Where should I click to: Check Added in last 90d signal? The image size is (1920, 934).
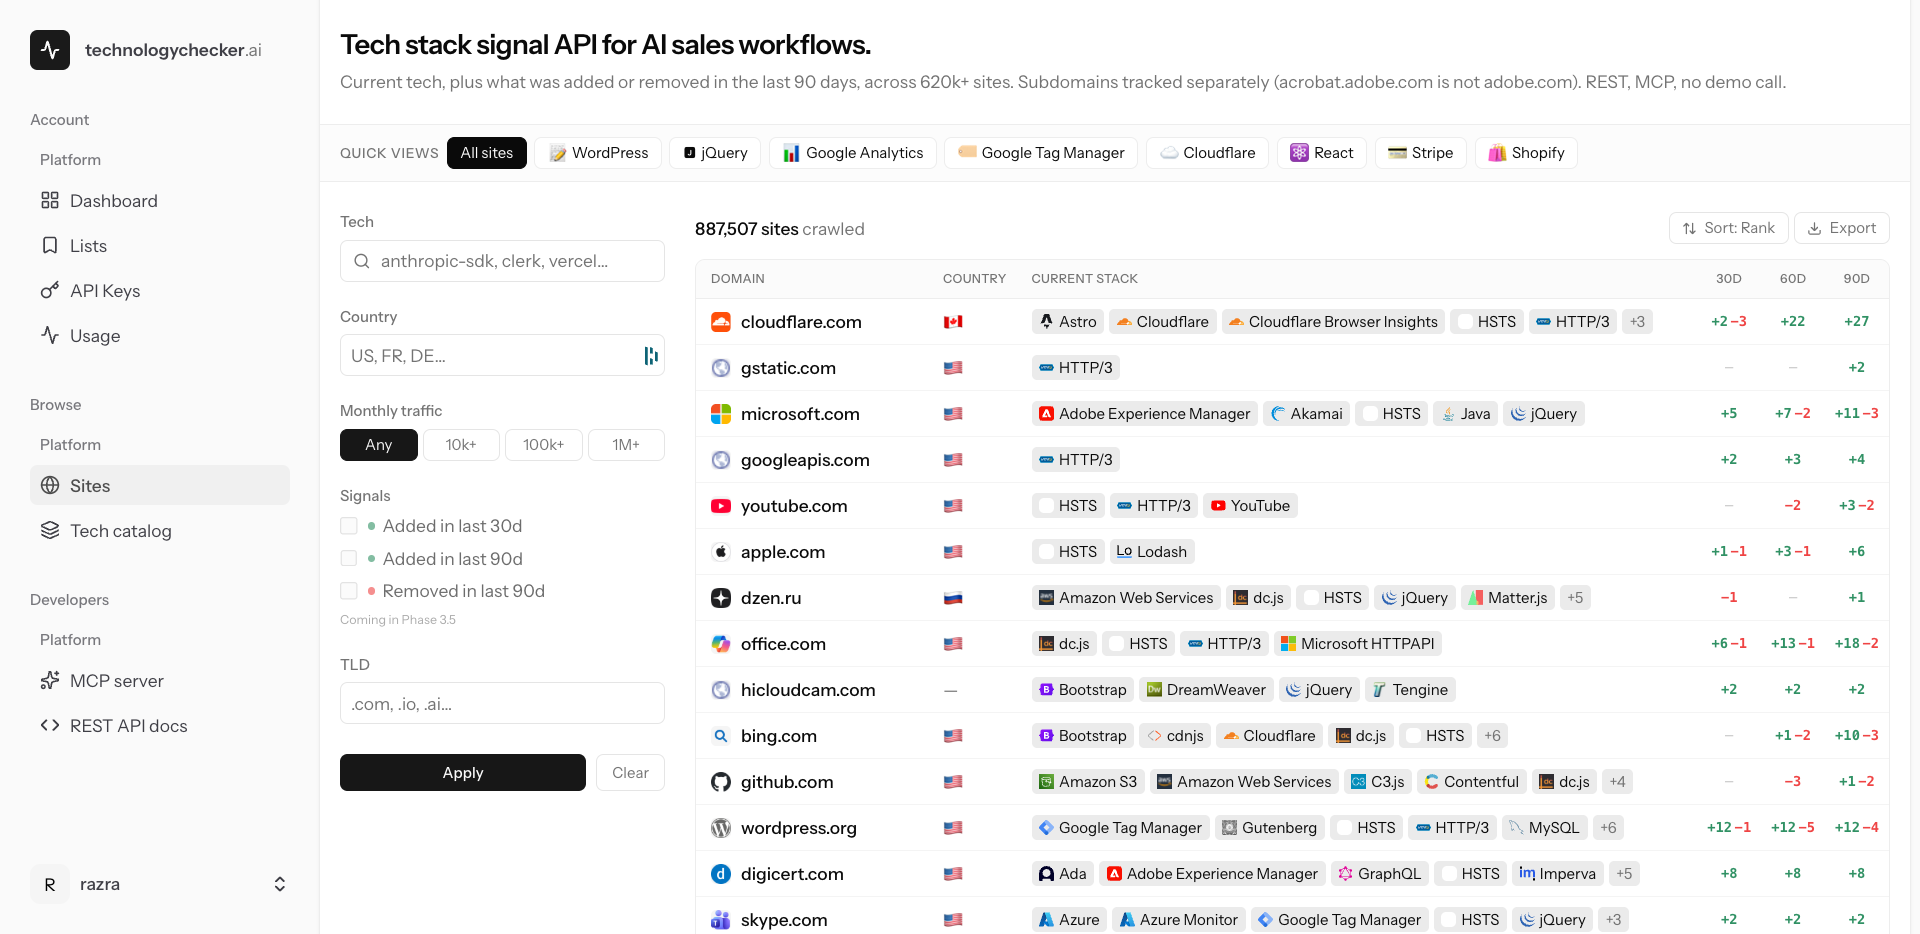click(349, 558)
